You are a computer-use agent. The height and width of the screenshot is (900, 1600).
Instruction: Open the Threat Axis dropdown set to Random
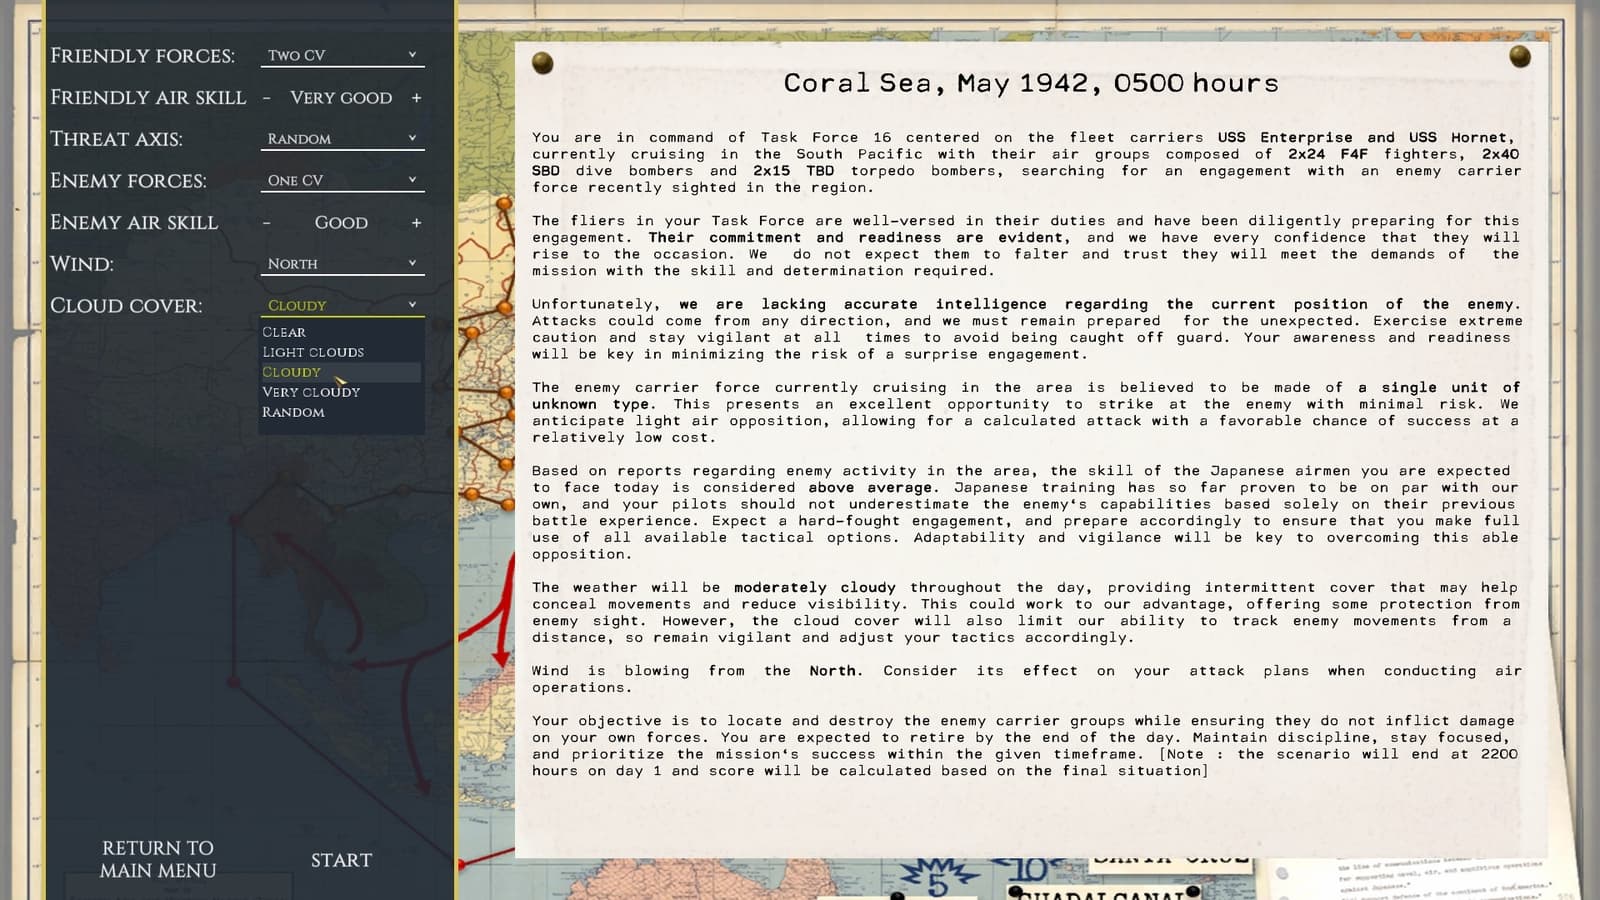tap(342, 138)
